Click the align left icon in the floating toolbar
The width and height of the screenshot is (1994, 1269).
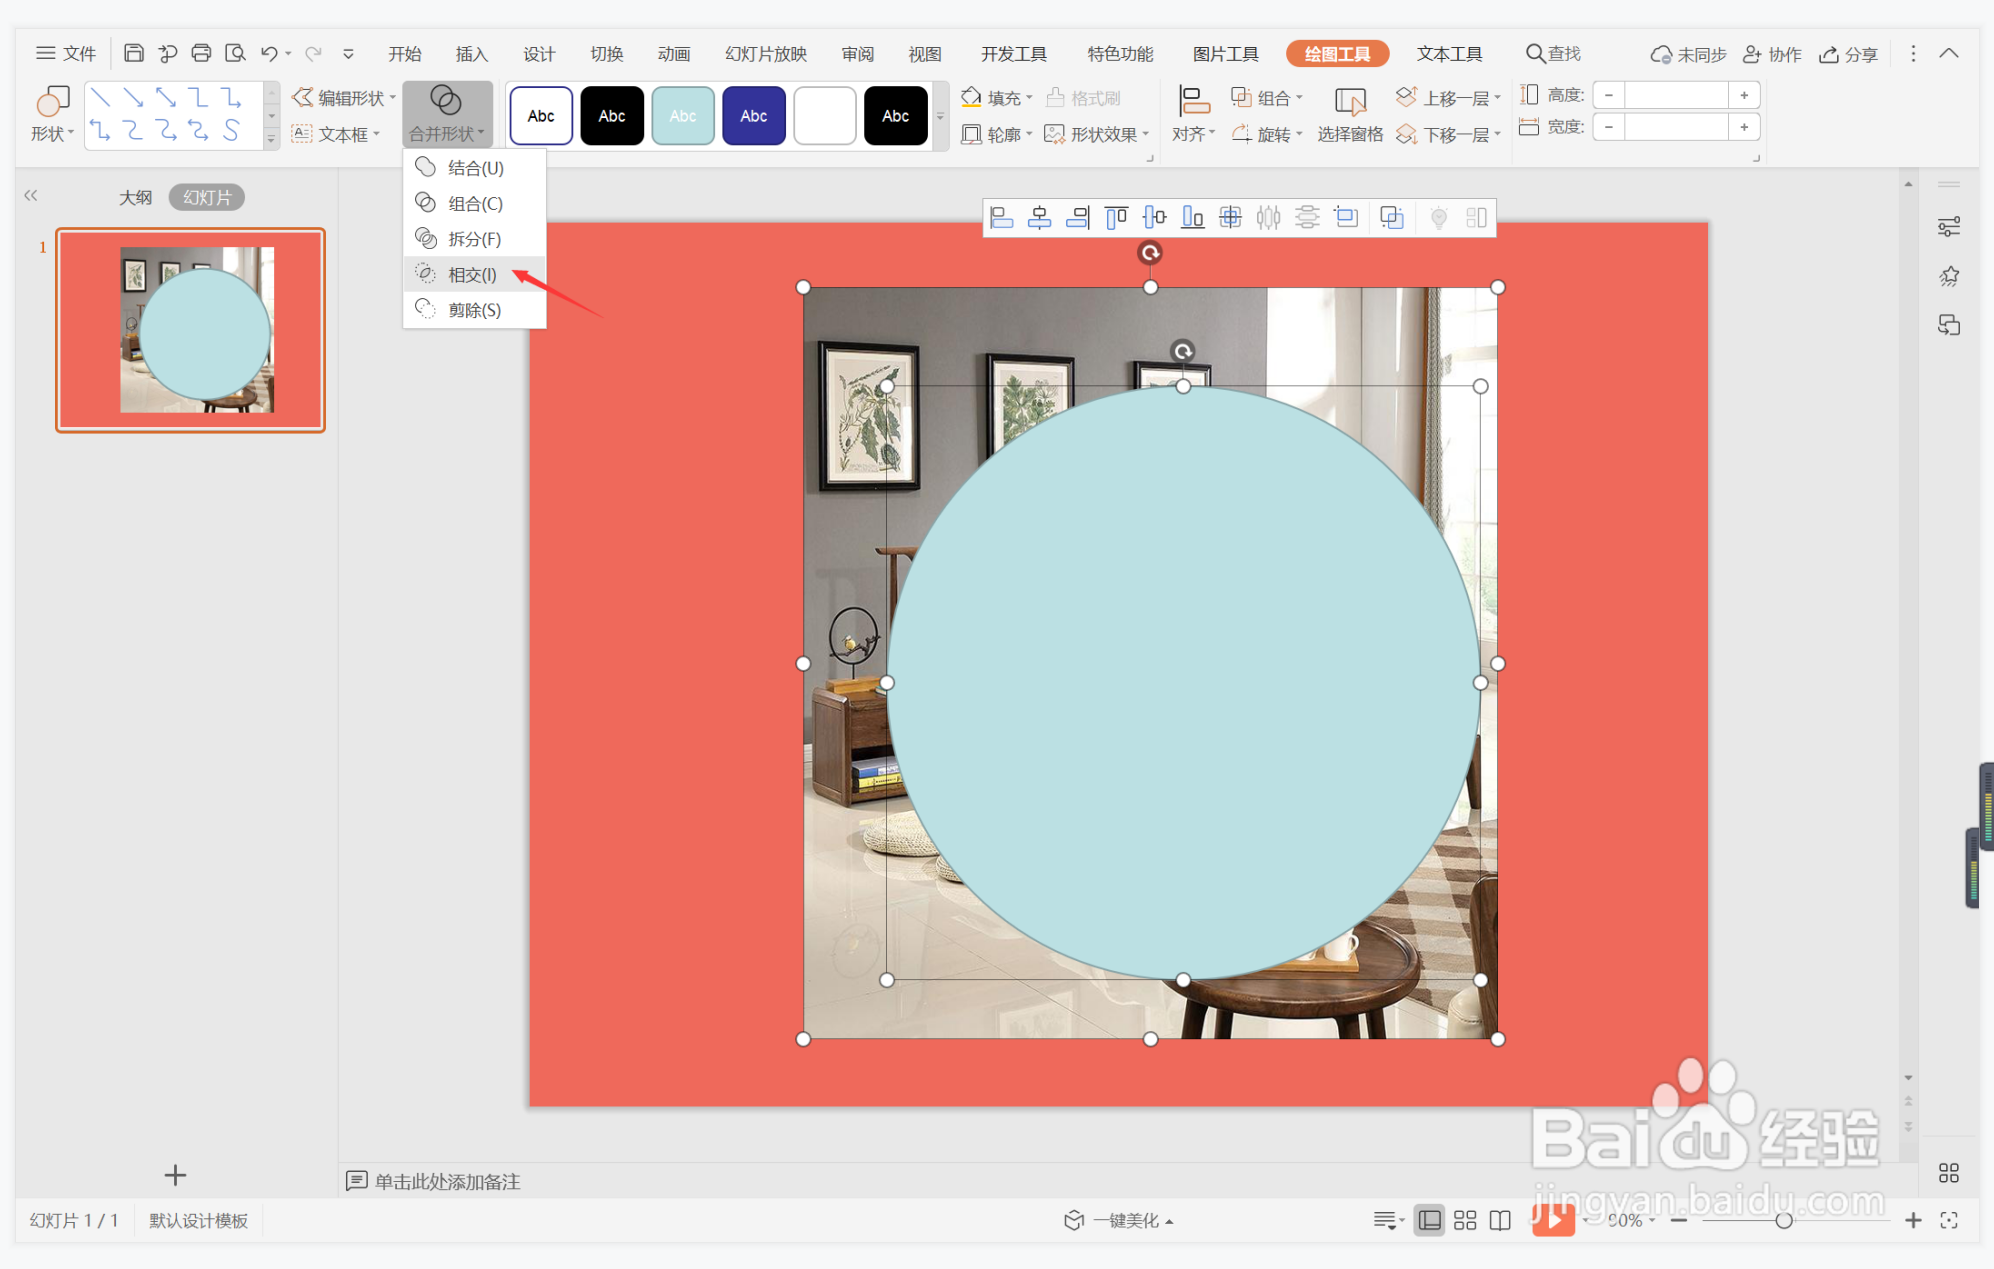click(x=1001, y=217)
